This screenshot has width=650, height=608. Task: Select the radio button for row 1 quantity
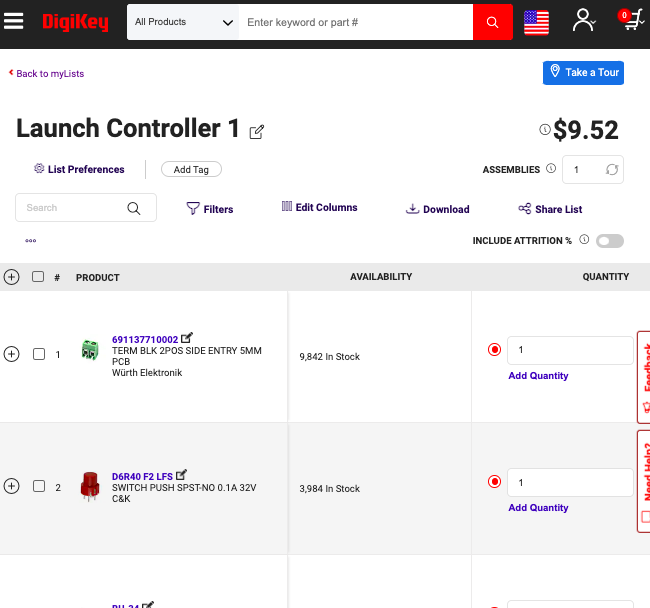(x=494, y=350)
